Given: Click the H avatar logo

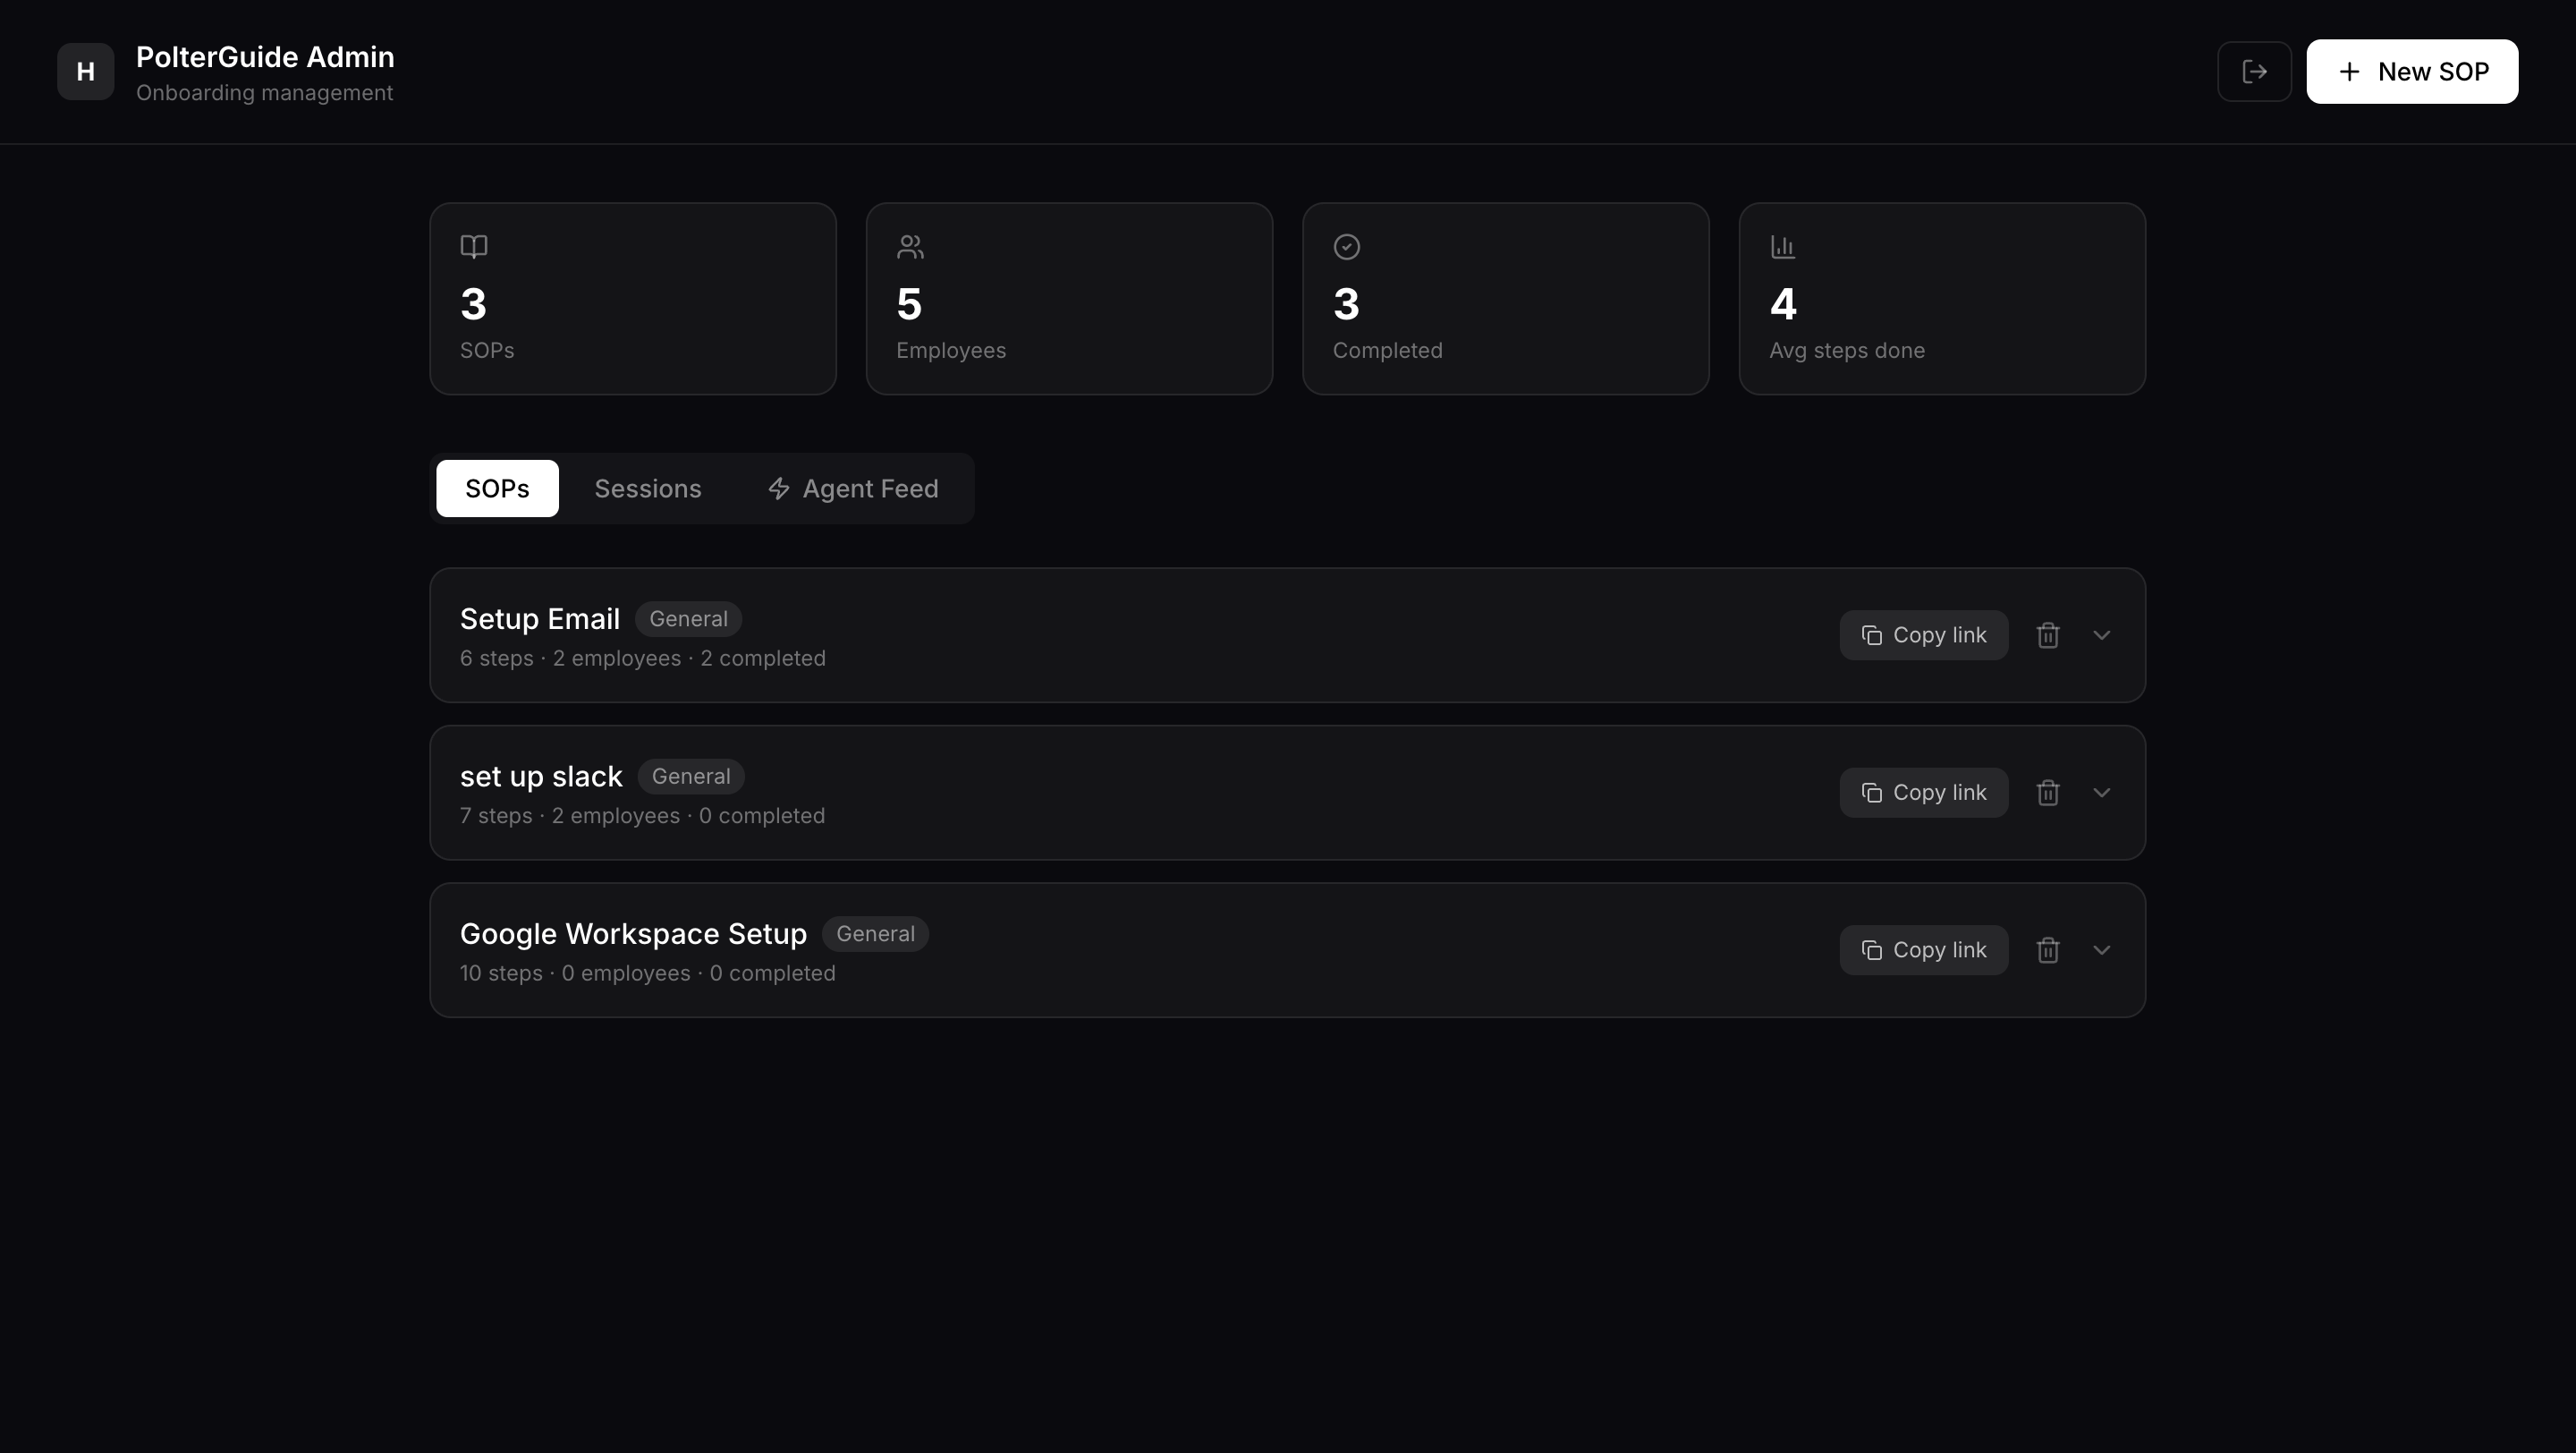Looking at the screenshot, I should (85, 72).
